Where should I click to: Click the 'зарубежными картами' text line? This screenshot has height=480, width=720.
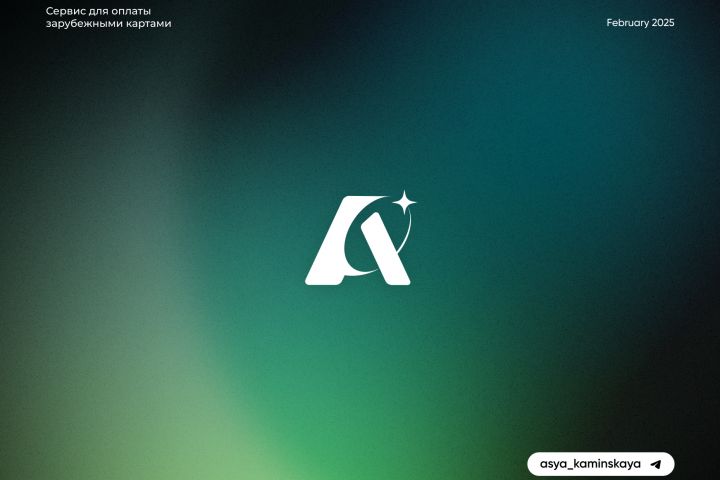(108, 23)
